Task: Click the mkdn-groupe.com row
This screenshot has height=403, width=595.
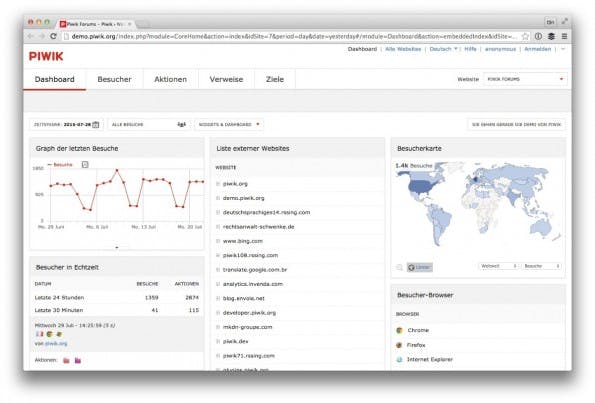Action: click(298, 327)
